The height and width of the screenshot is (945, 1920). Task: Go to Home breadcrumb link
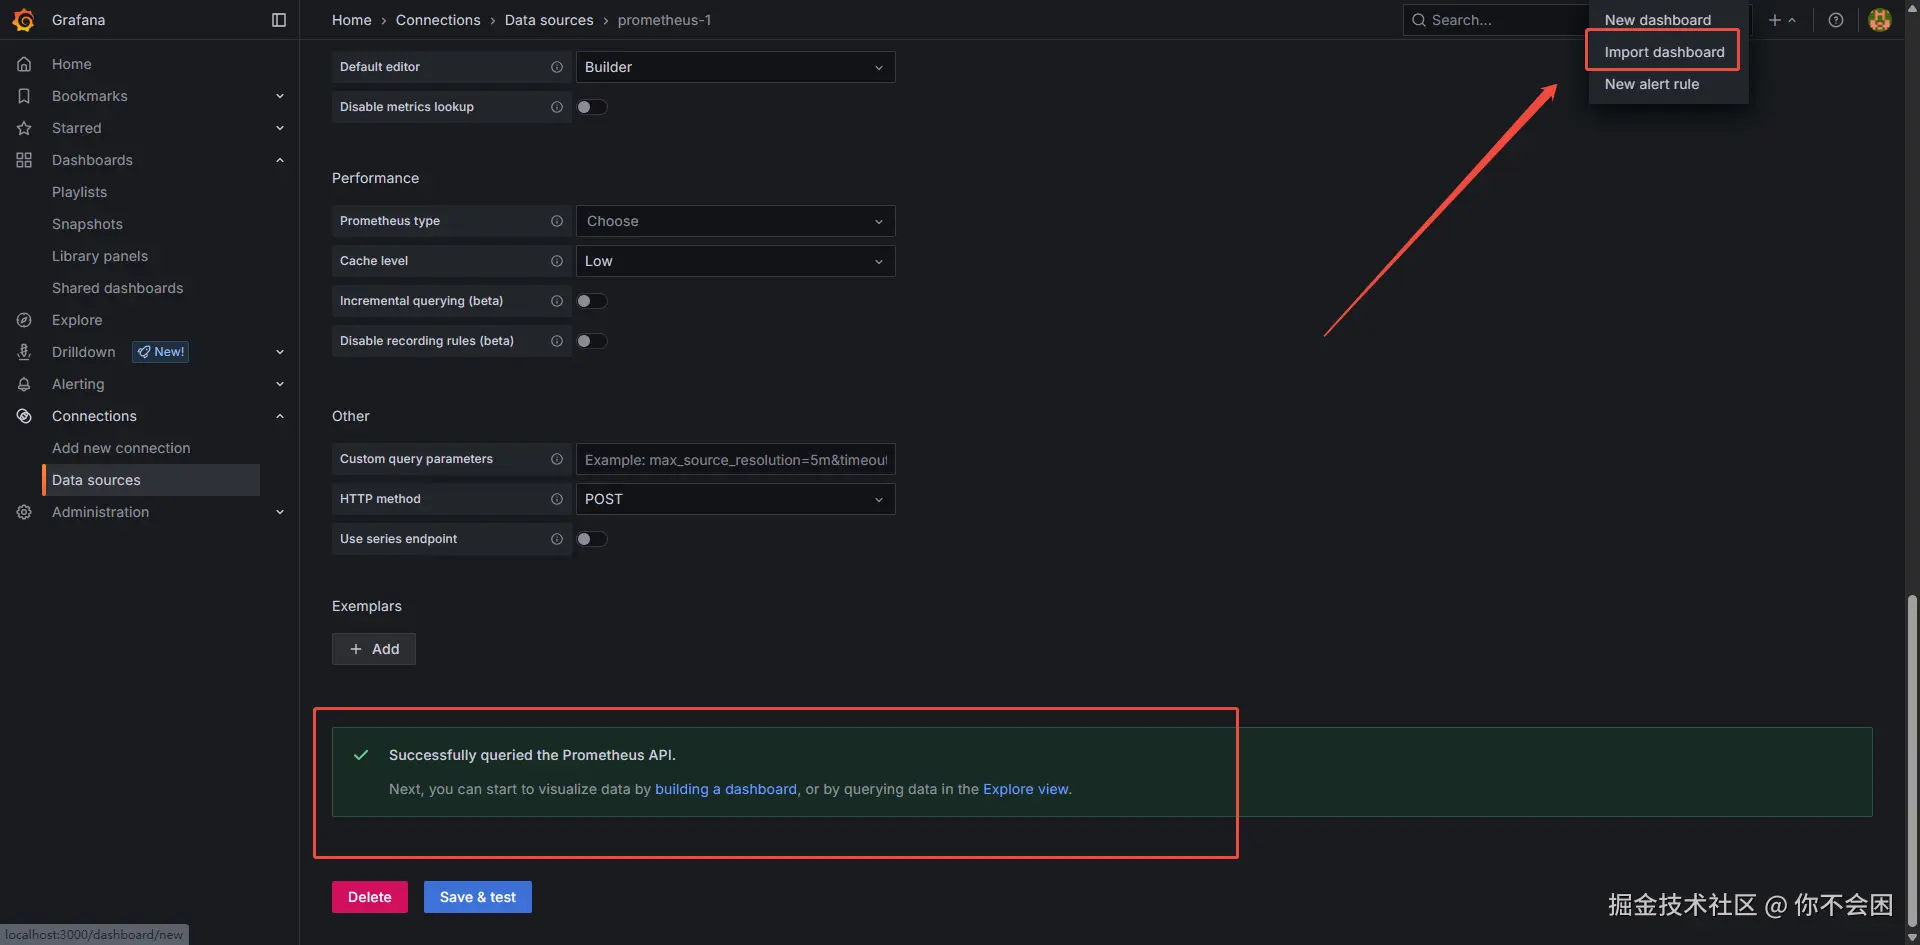coord(352,20)
